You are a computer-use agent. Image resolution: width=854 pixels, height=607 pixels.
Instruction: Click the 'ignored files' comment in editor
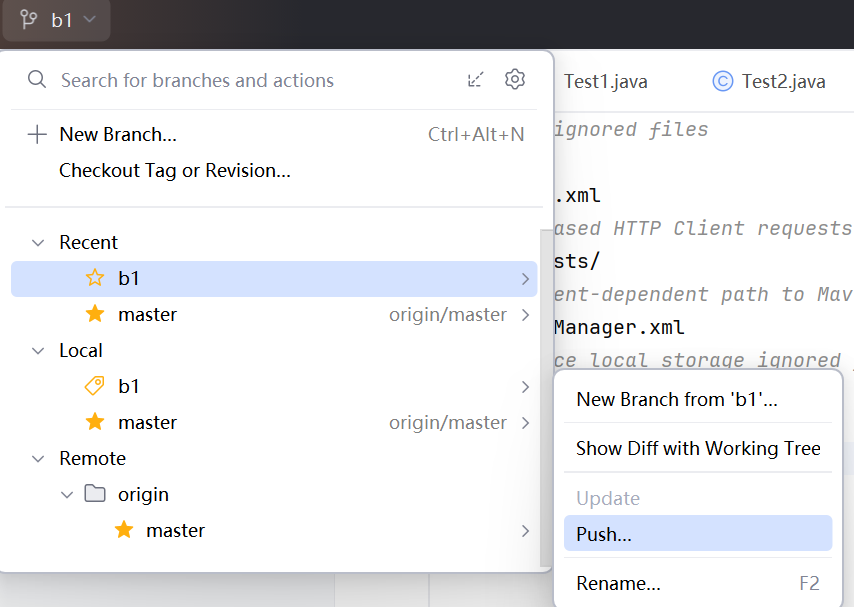631,129
